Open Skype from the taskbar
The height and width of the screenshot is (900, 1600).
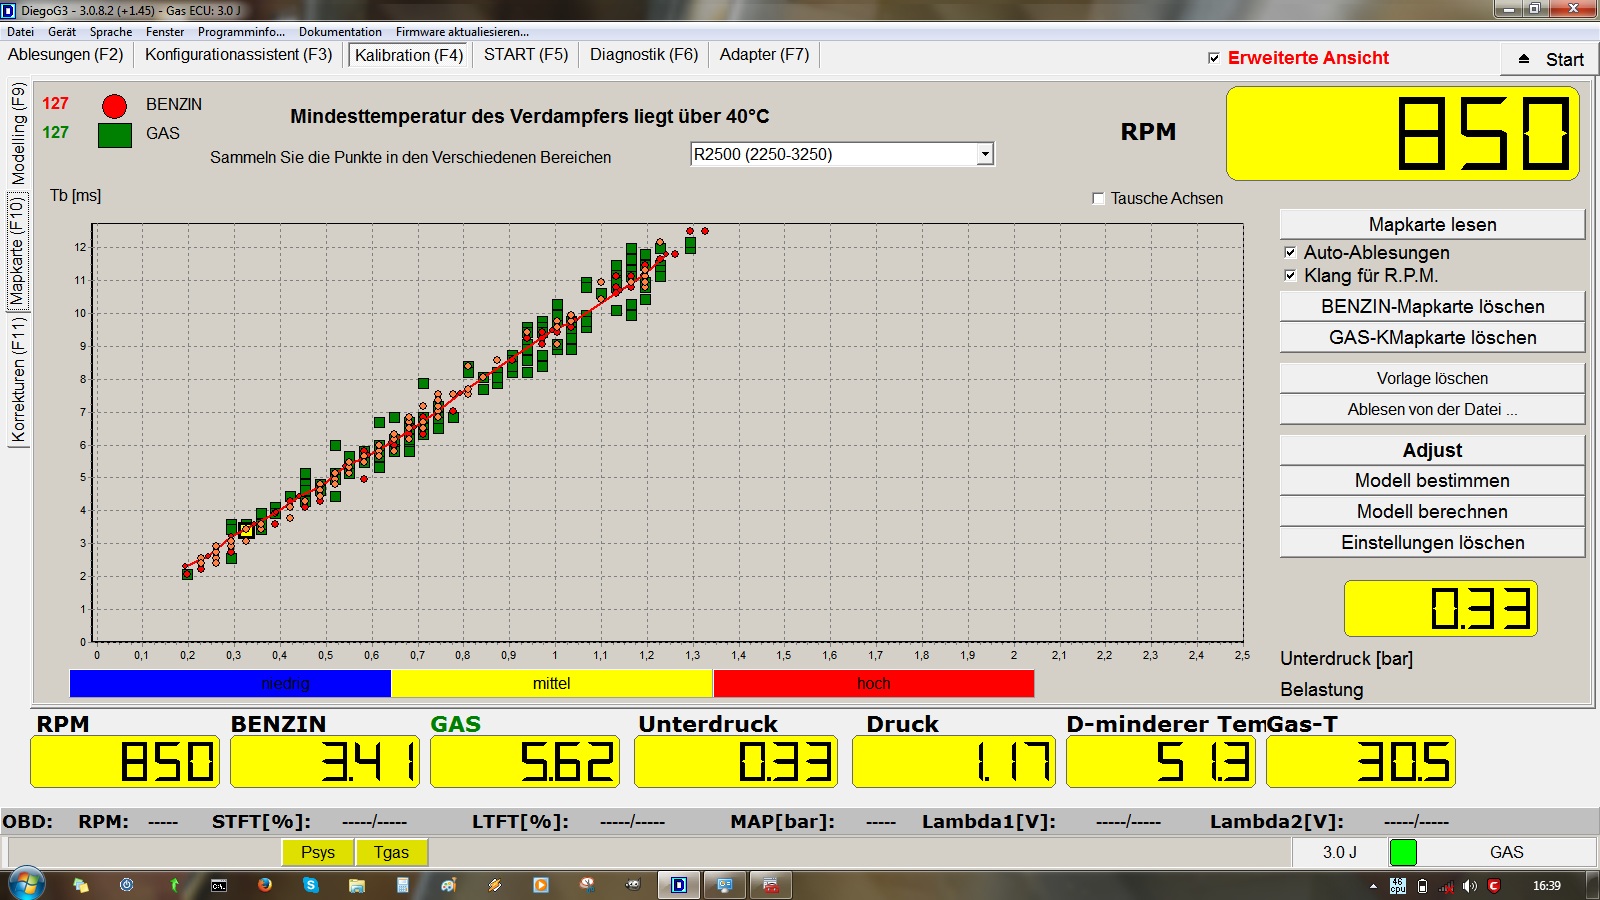click(x=311, y=885)
